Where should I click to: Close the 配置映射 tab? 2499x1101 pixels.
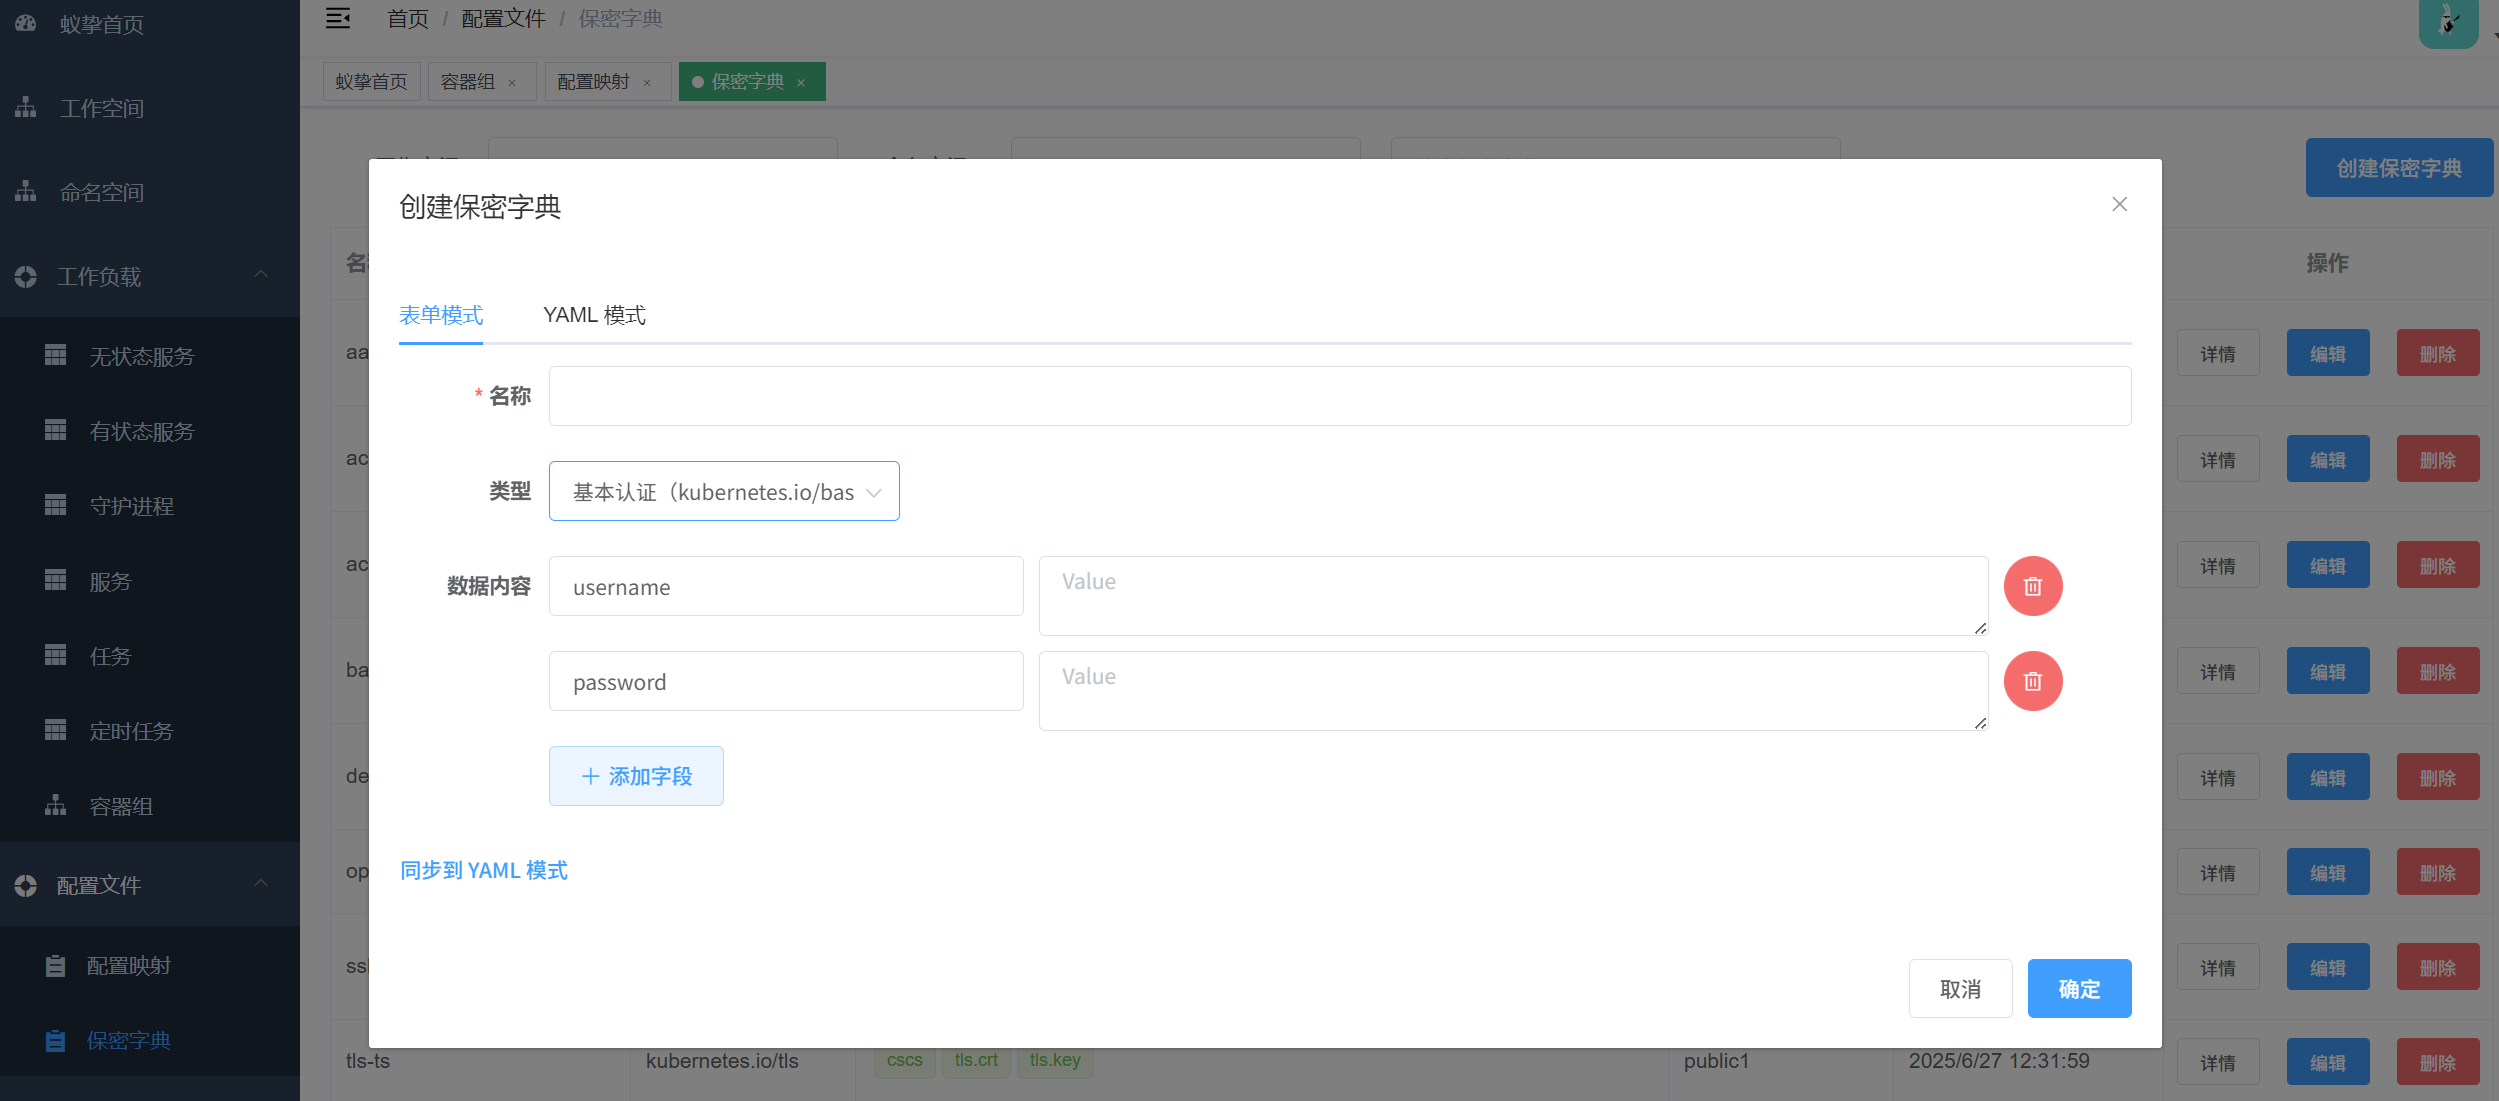[647, 83]
